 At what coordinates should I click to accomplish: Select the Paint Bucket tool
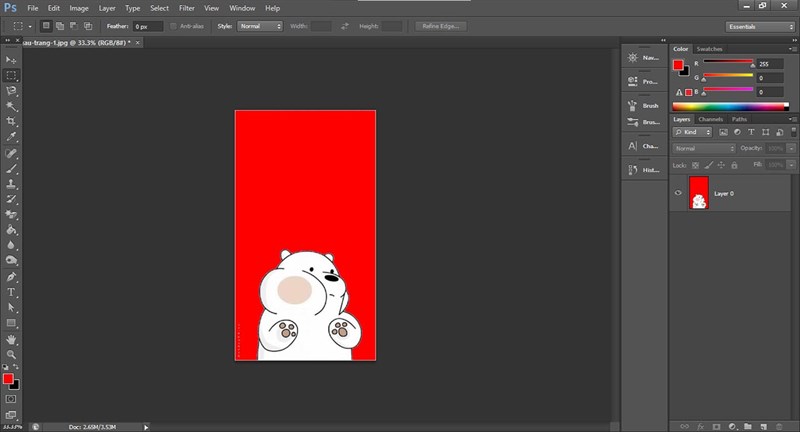(x=11, y=230)
